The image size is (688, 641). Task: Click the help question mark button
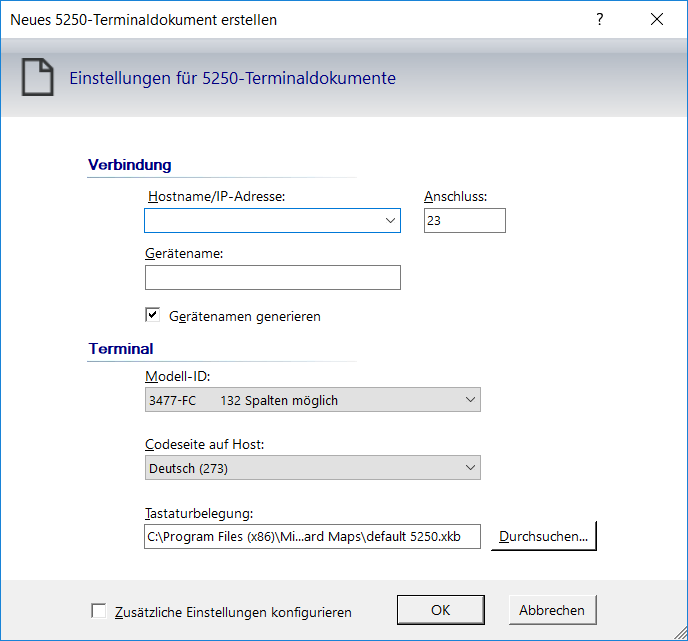click(x=600, y=19)
